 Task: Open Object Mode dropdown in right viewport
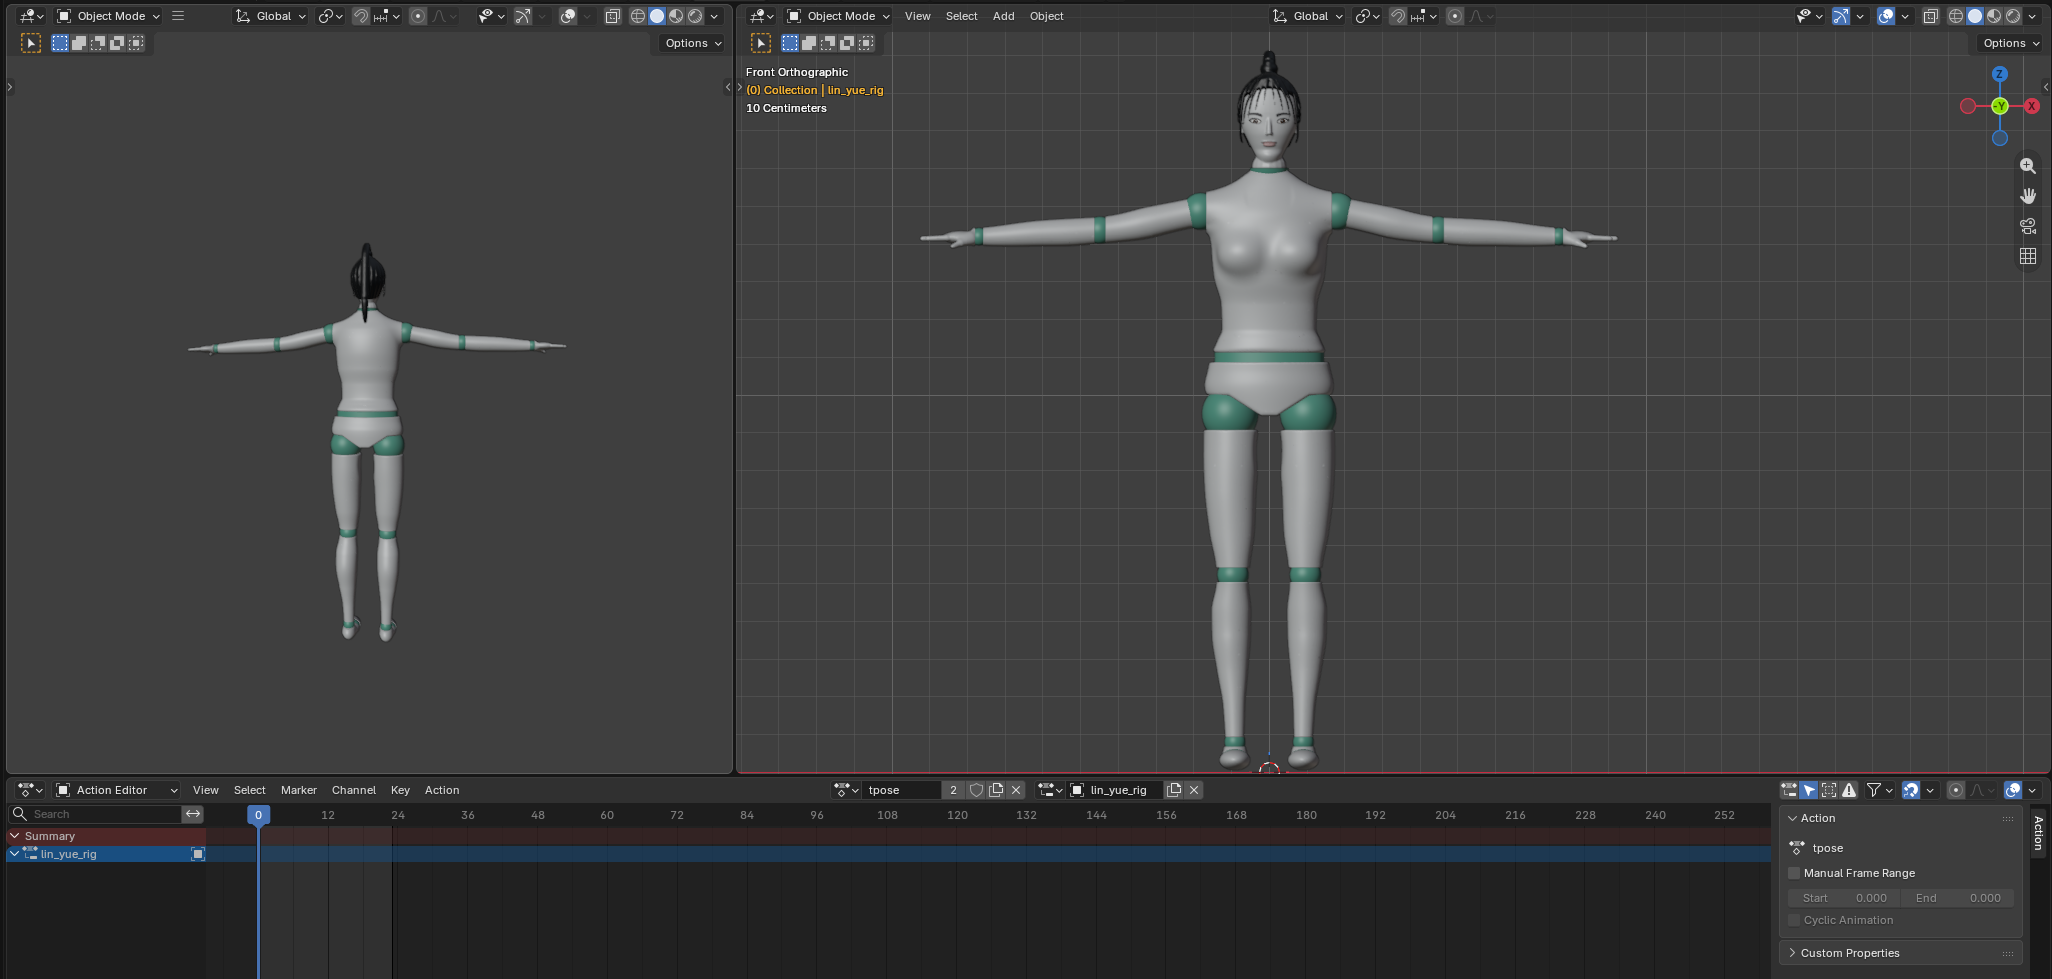pyautogui.click(x=838, y=16)
